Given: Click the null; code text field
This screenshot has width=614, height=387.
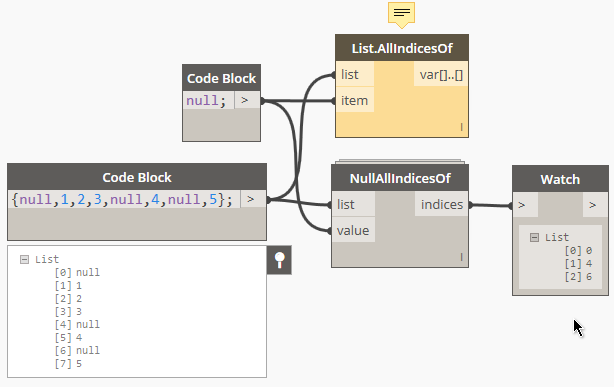Looking at the screenshot, I should coord(208,100).
